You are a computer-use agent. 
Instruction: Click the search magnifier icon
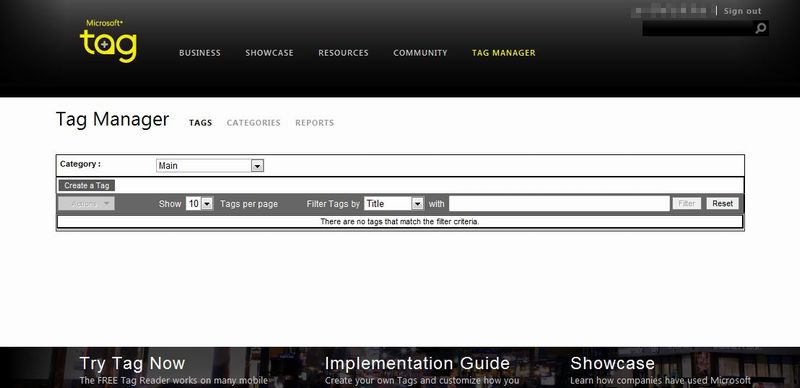pyautogui.click(x=760, y=29)
